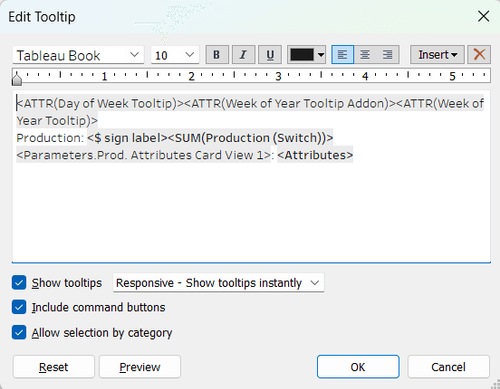
Task: Click ruler at the 3 inch mark
Action: click(278, 76)
